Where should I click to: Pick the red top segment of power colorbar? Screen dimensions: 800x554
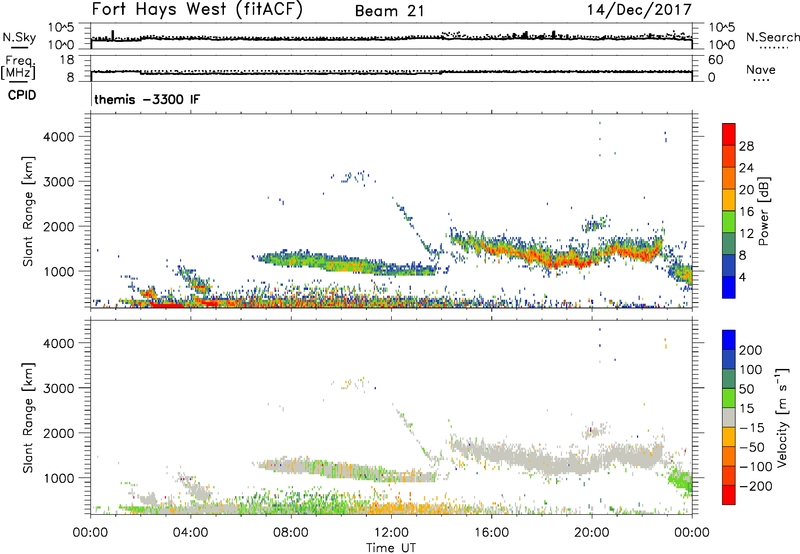pyautogui.click(x=729, y=135)
